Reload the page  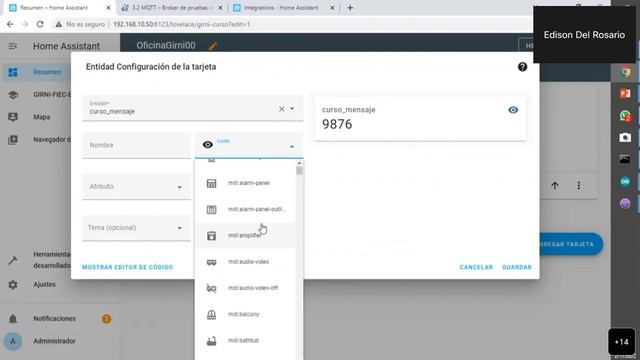point(40,24)
